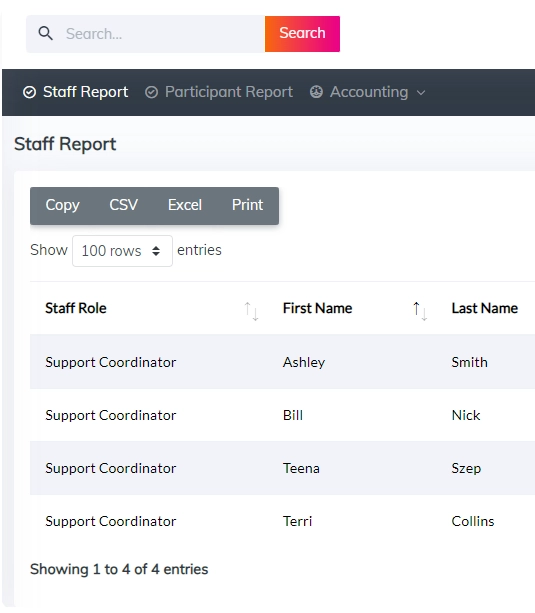Copy the table using Copy button

tap(62, 205)
